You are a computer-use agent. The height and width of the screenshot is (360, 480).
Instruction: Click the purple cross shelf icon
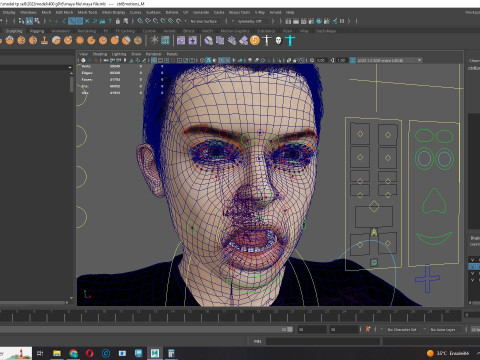193,41
